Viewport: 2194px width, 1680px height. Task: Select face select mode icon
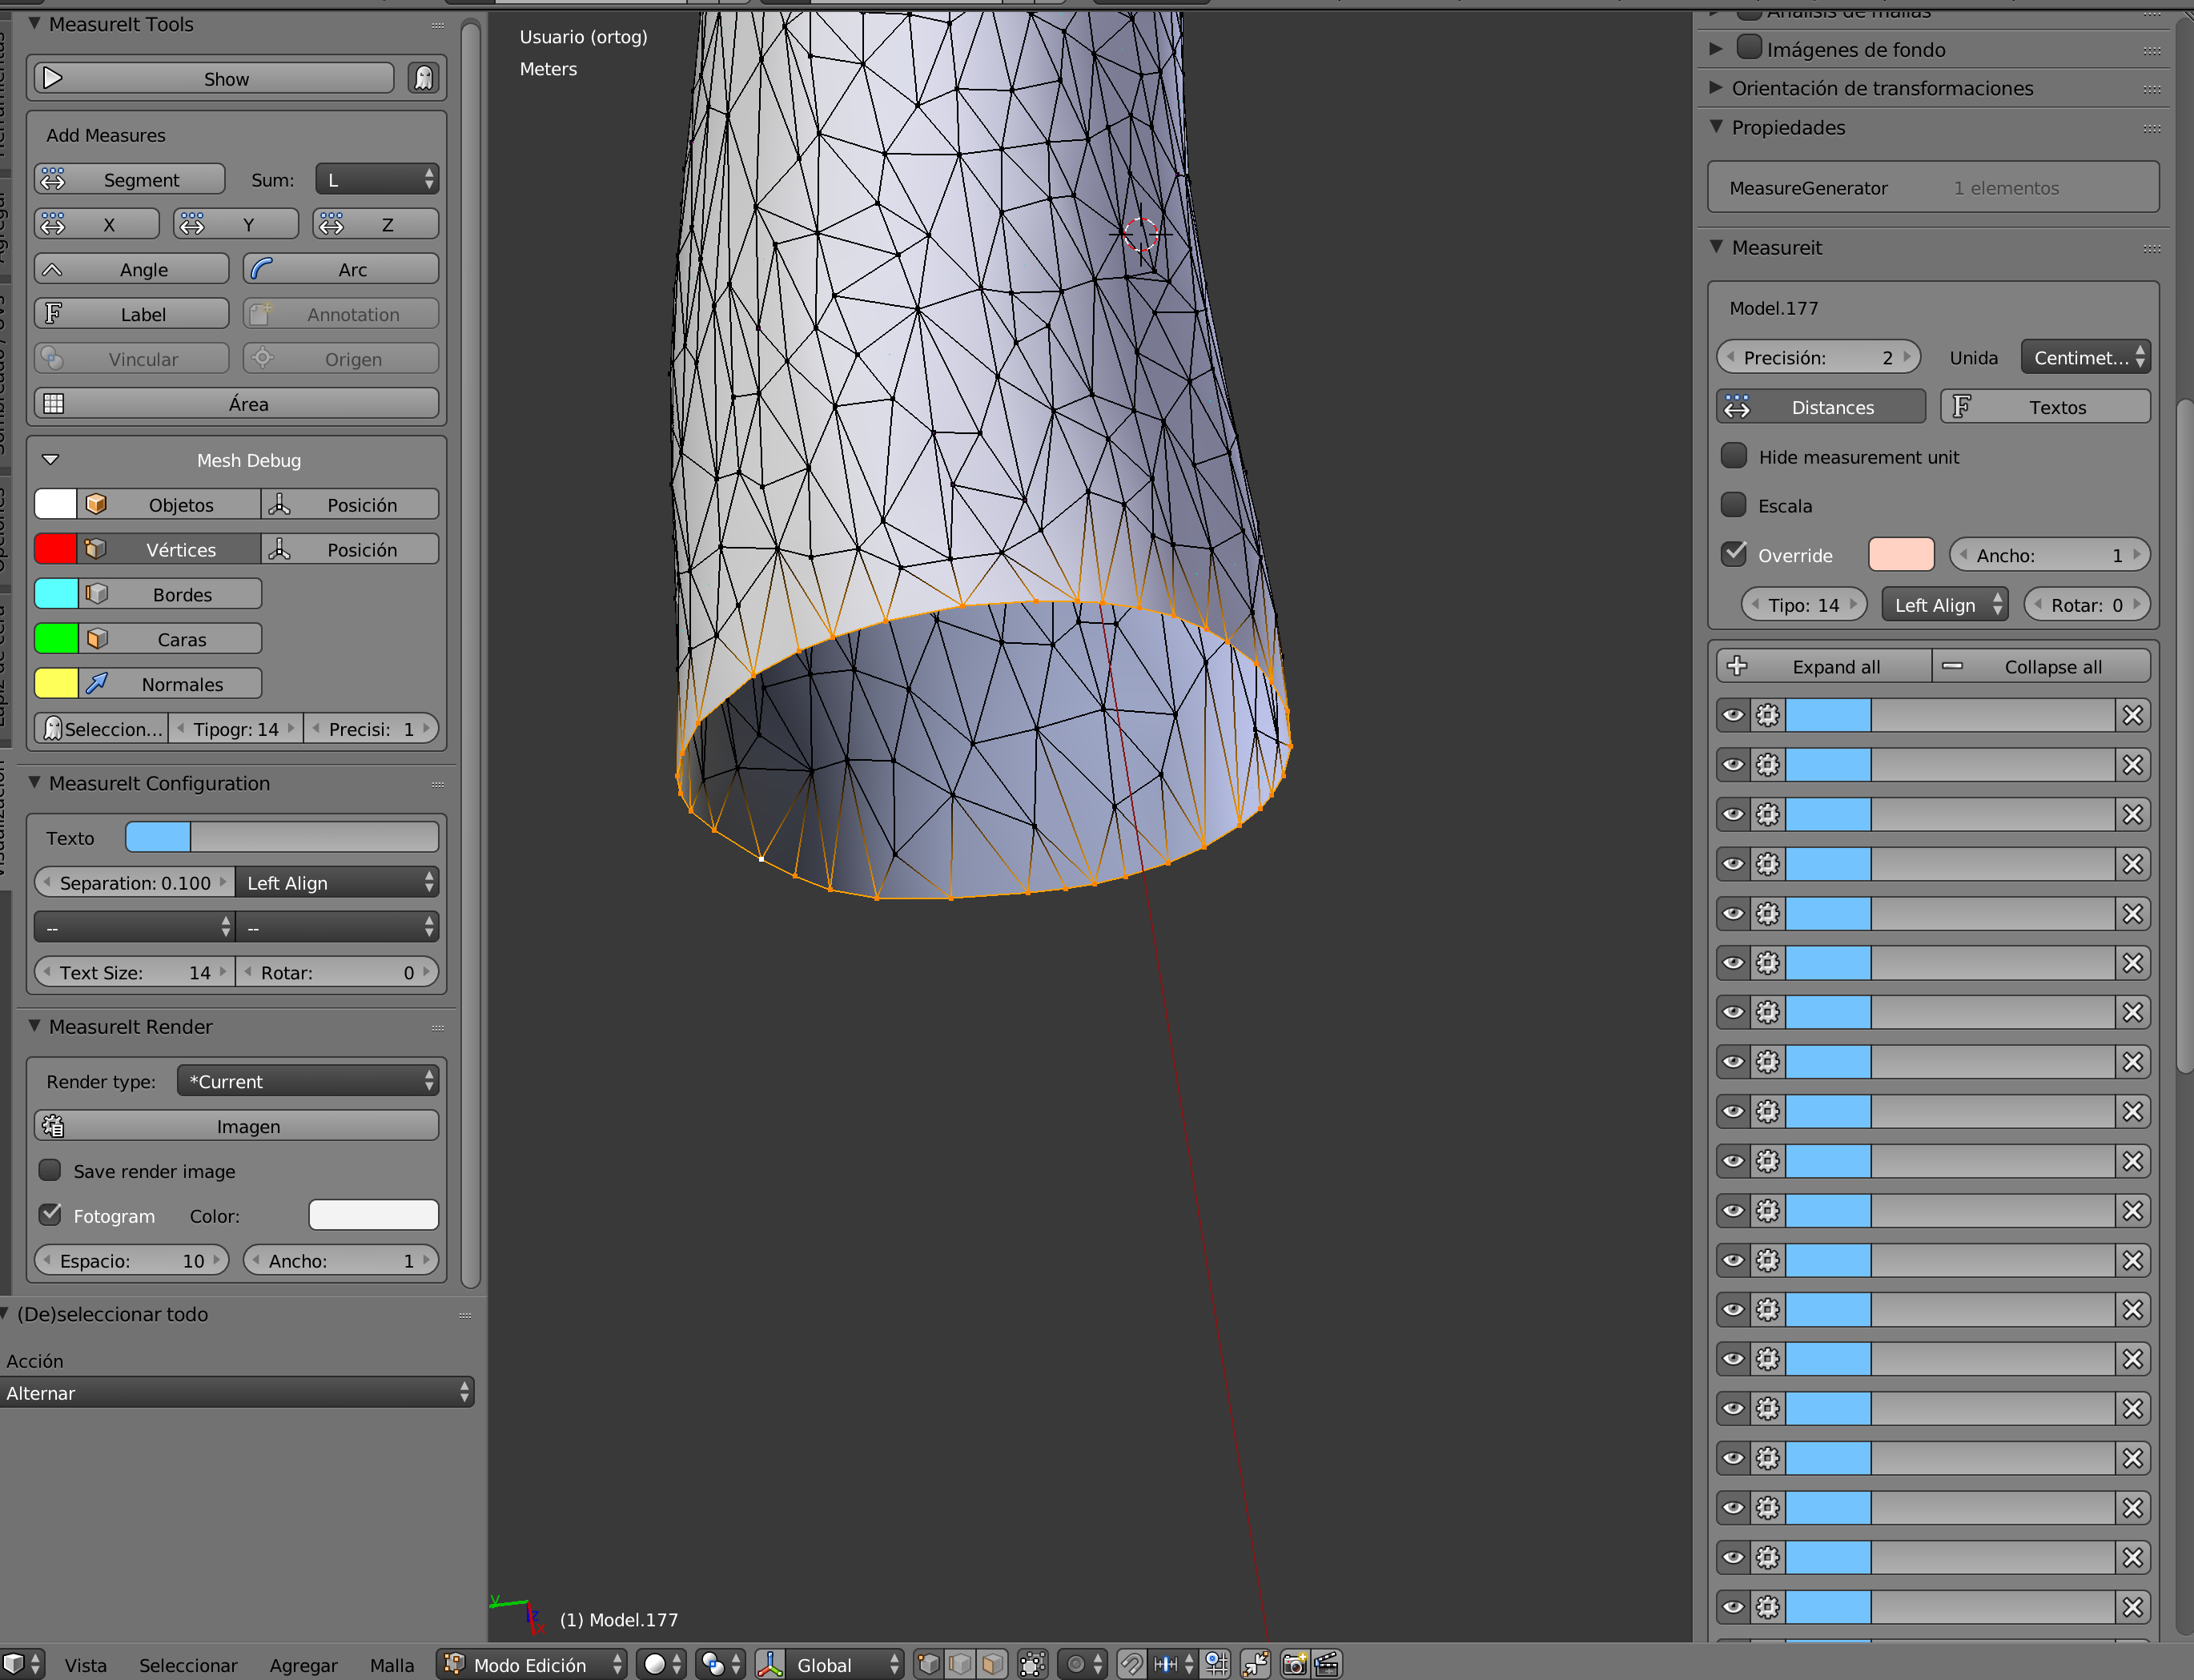992,1664
